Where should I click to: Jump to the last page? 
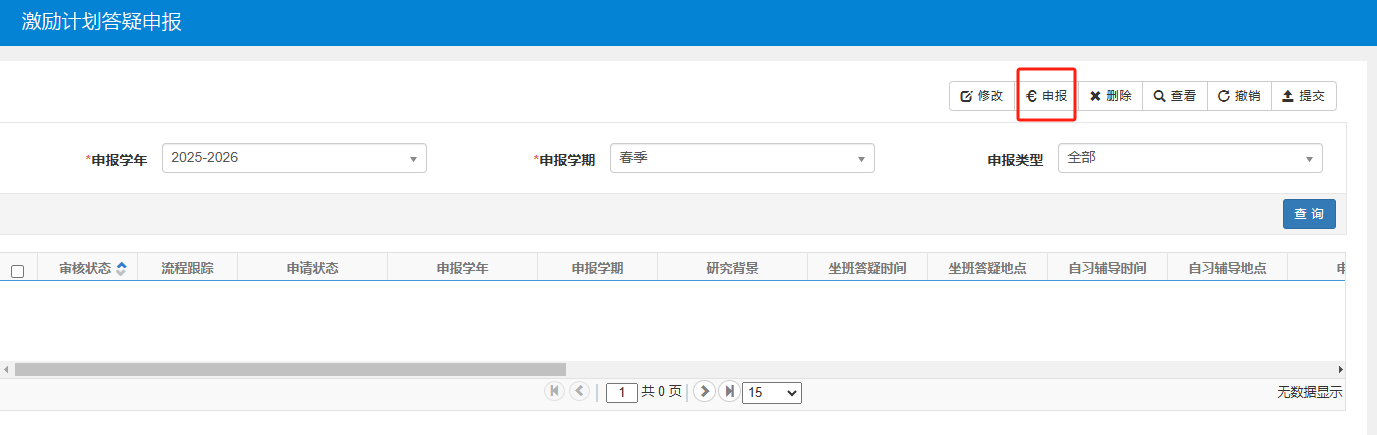[729, 392]
